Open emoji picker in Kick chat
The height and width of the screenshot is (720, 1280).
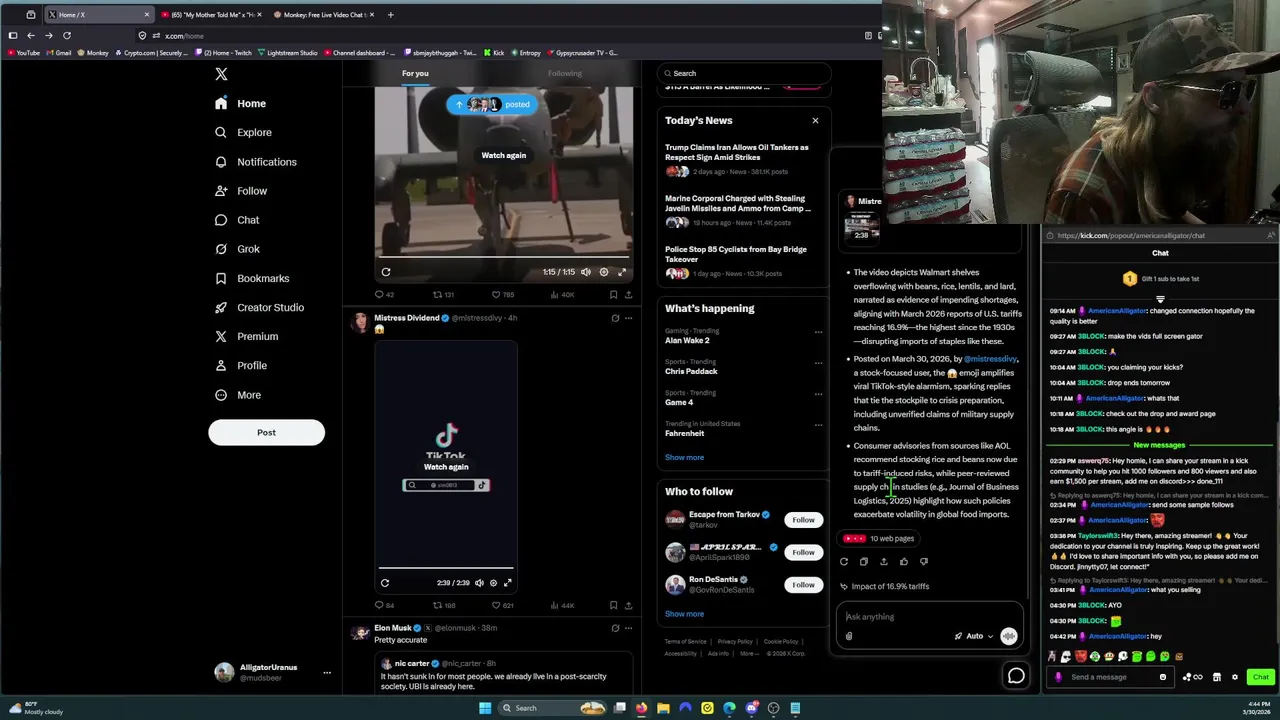pos(1162,677)
